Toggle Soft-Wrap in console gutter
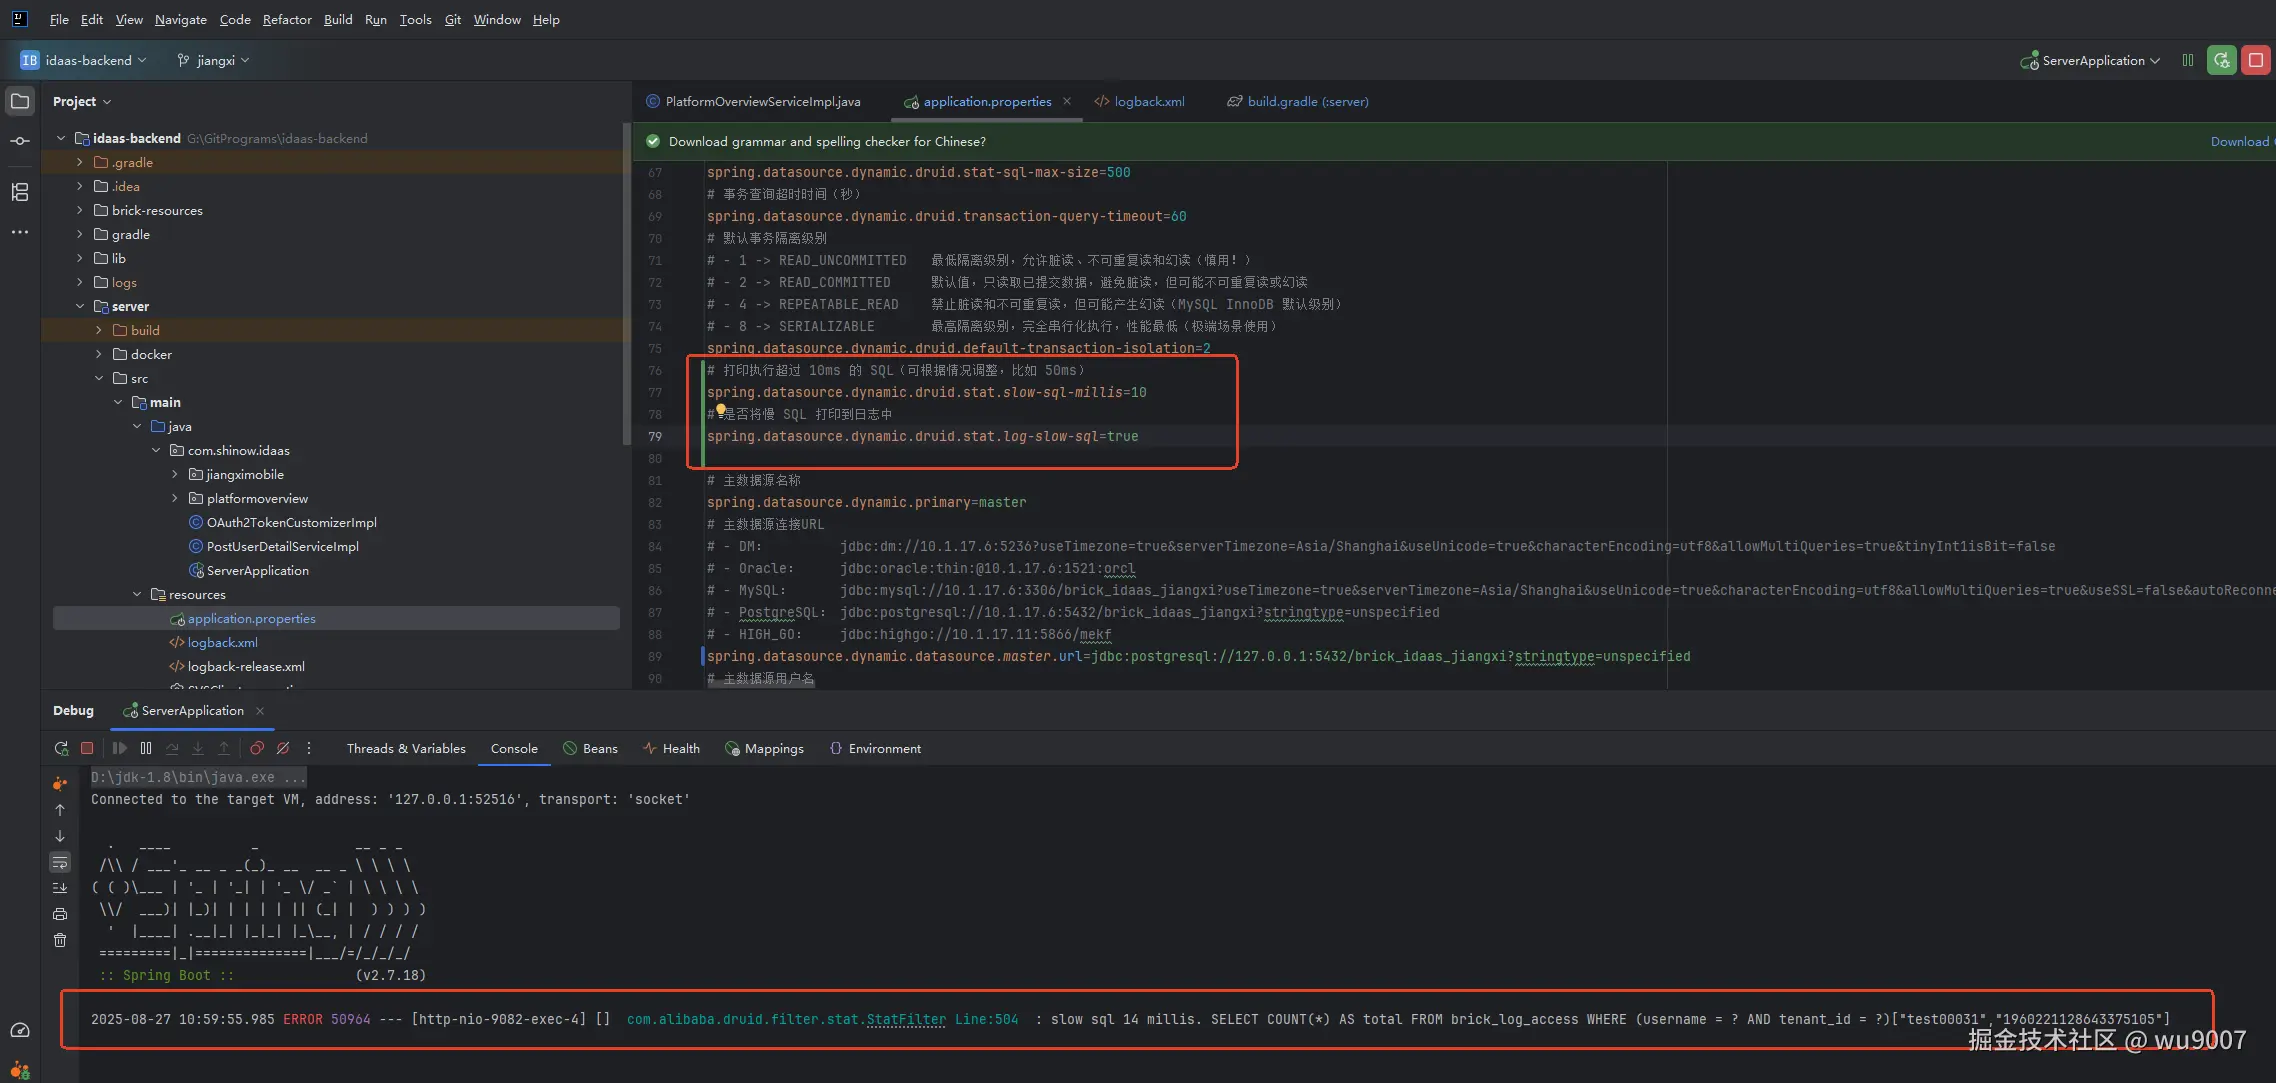Screen dimensions: 2276x1083 60,862
